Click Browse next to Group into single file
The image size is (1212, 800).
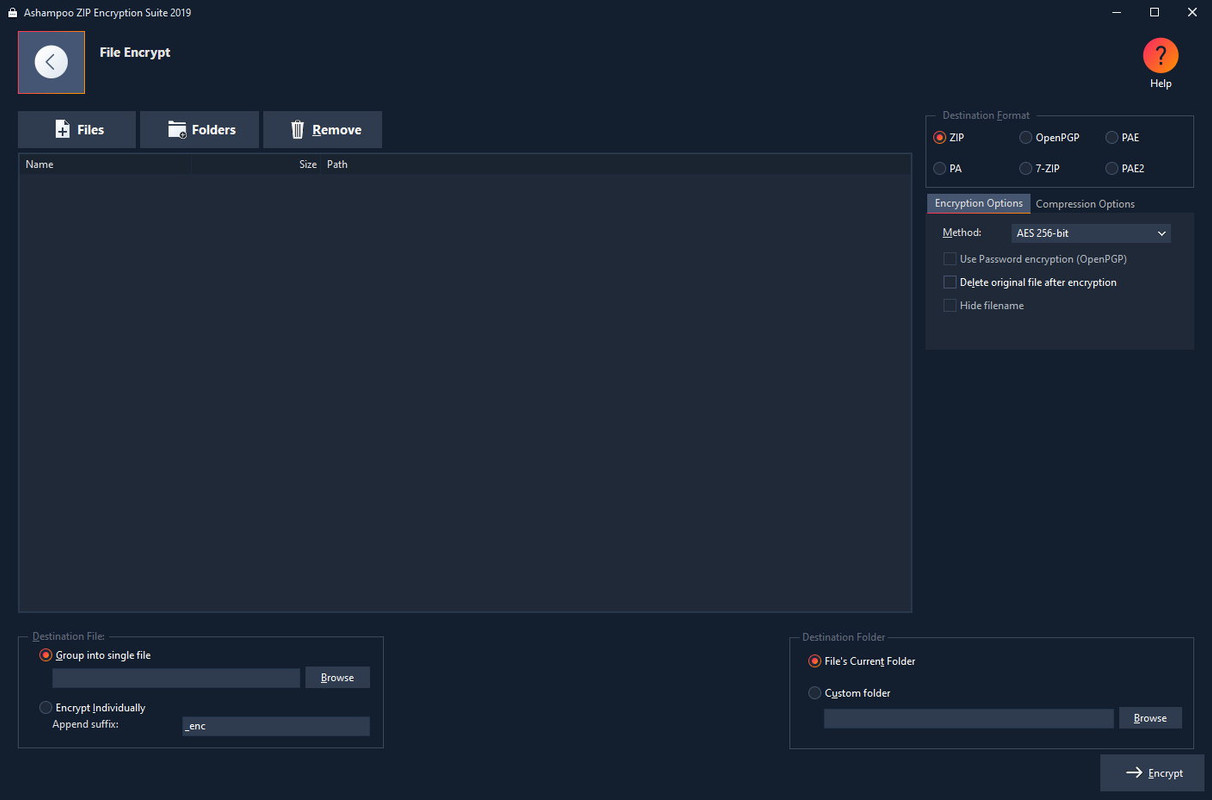pyautogui.click(x=337, y=677)
